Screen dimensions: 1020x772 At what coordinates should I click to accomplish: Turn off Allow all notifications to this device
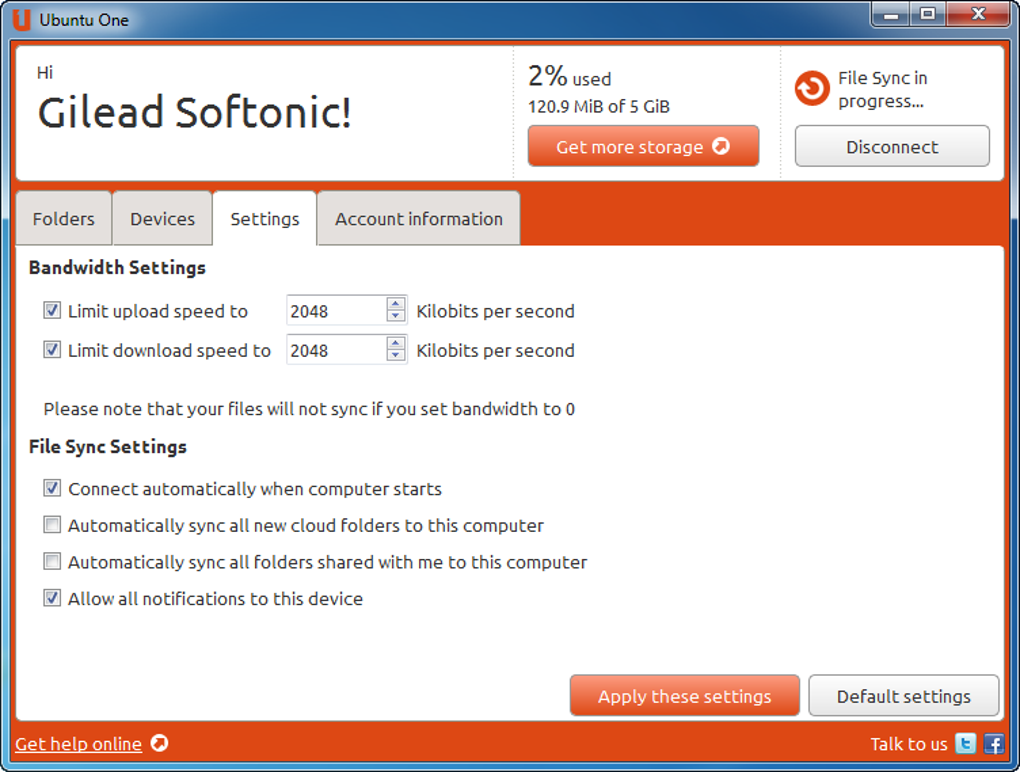click(52, 598)
